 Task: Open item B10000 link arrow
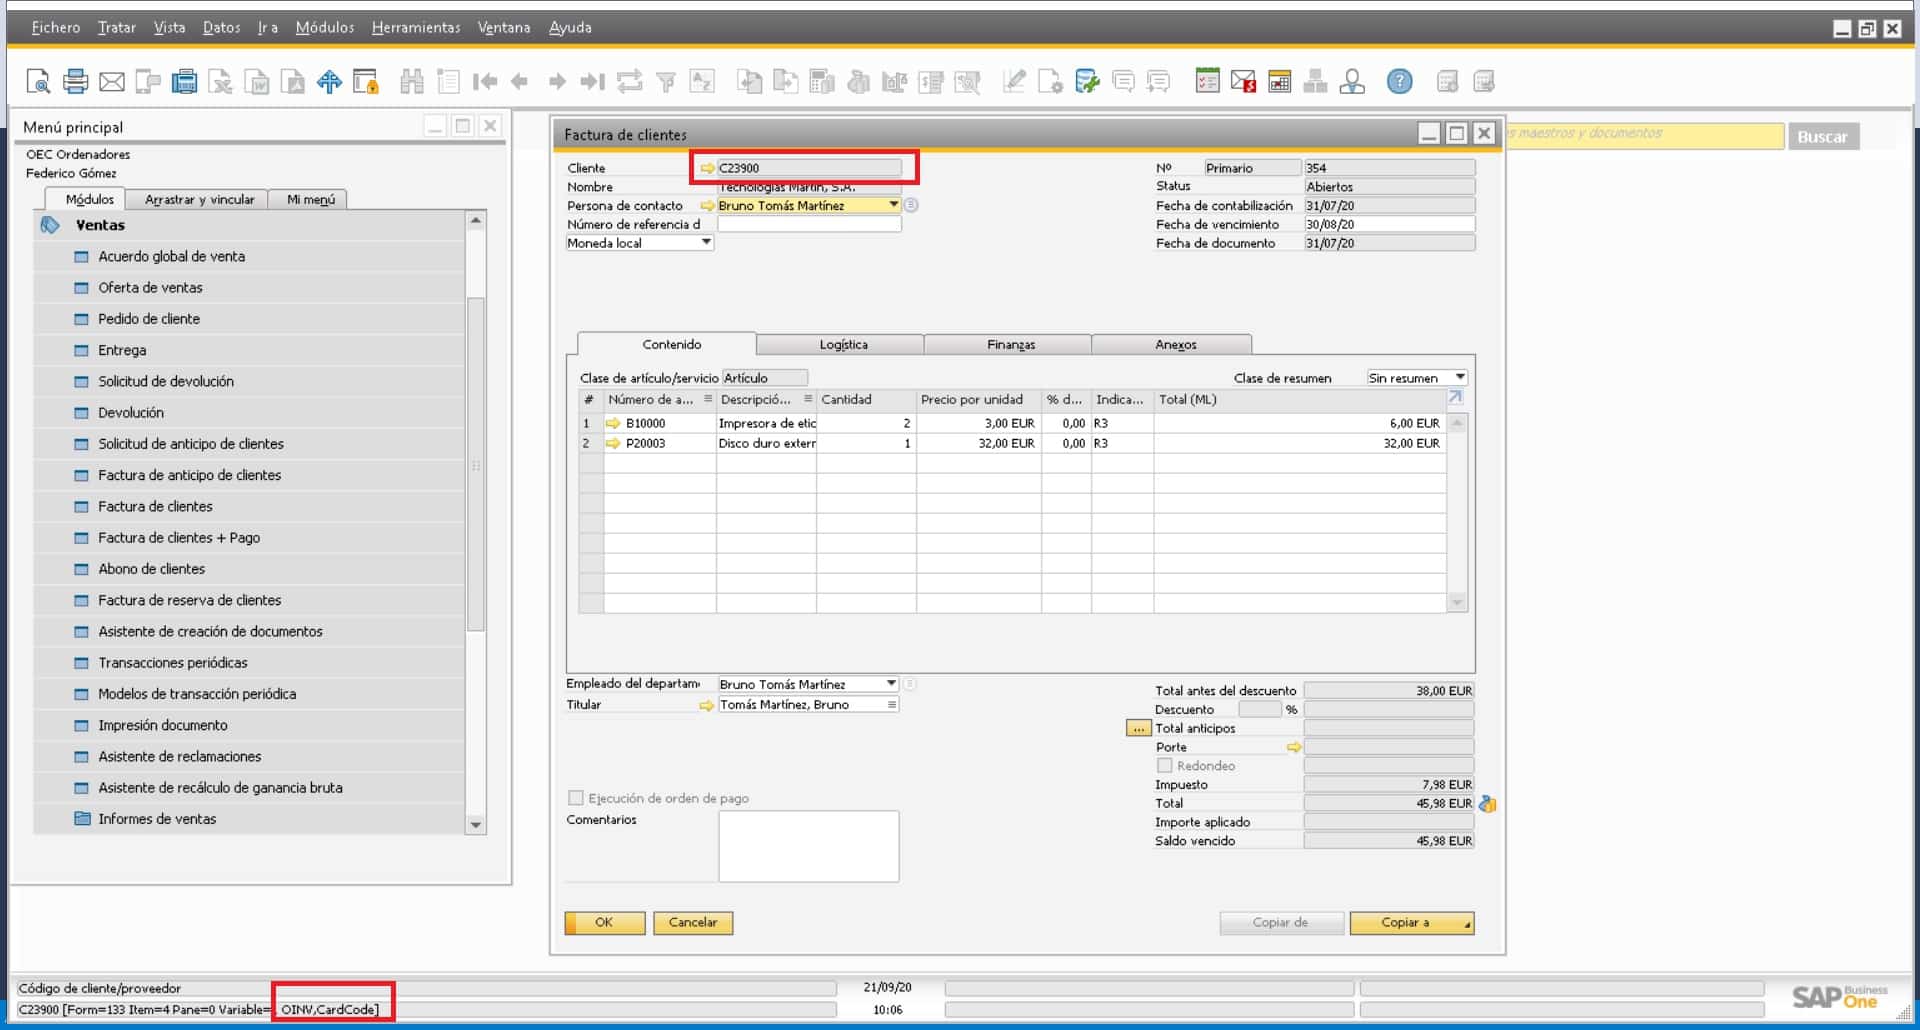[x=613, y=424]
